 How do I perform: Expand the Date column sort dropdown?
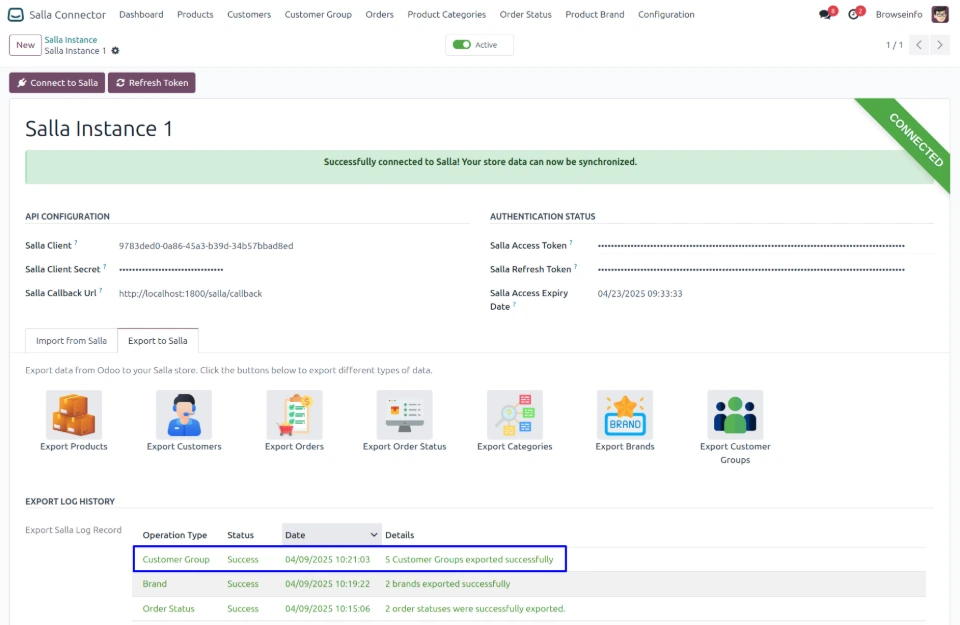(374, 535)
